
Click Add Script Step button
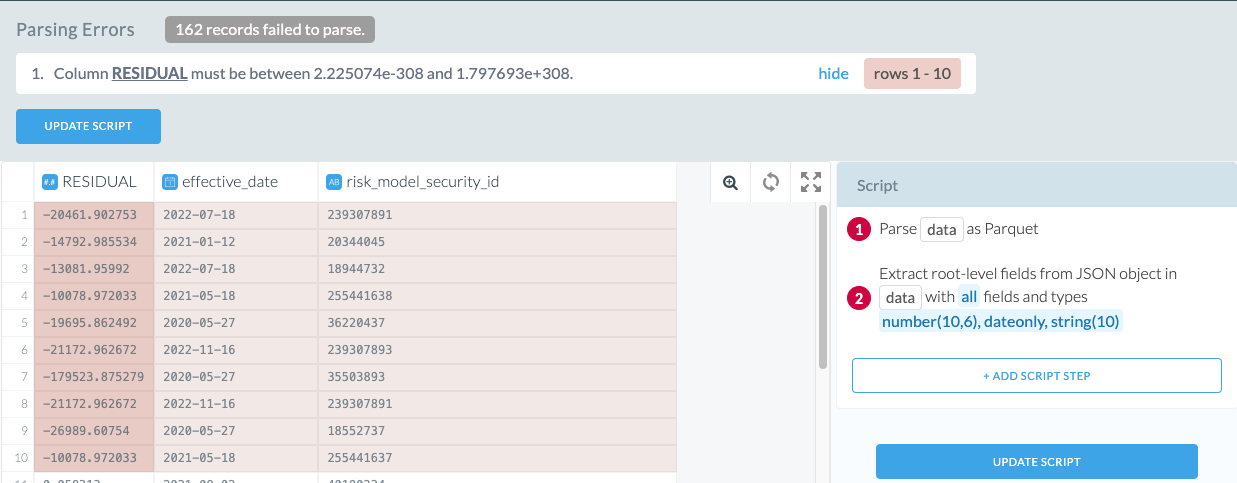[1036, 376]
